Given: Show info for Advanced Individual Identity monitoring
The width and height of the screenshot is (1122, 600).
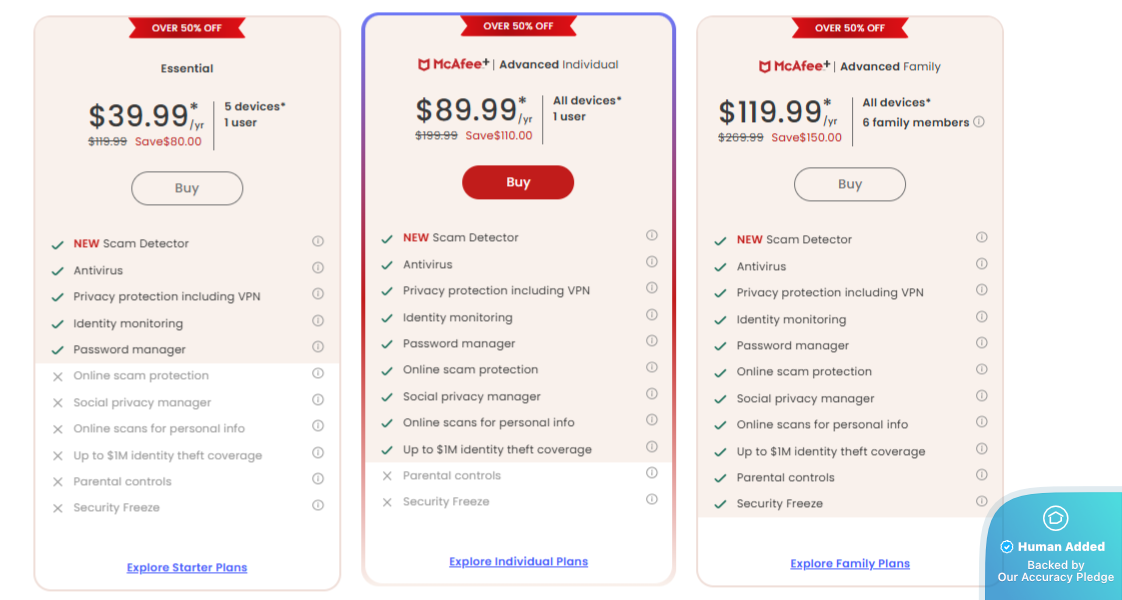Looking at the screenshot, I should pos(652,315).
